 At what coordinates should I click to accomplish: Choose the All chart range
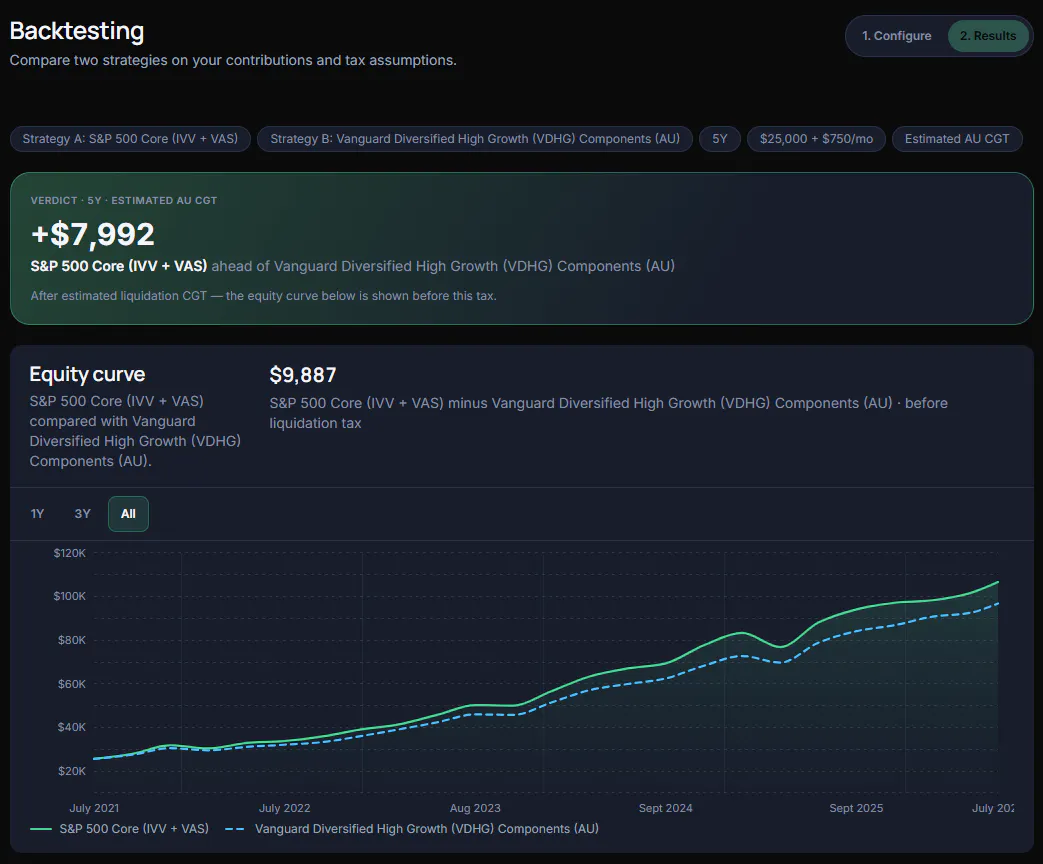pyautogui.click(x=128, y=513)
